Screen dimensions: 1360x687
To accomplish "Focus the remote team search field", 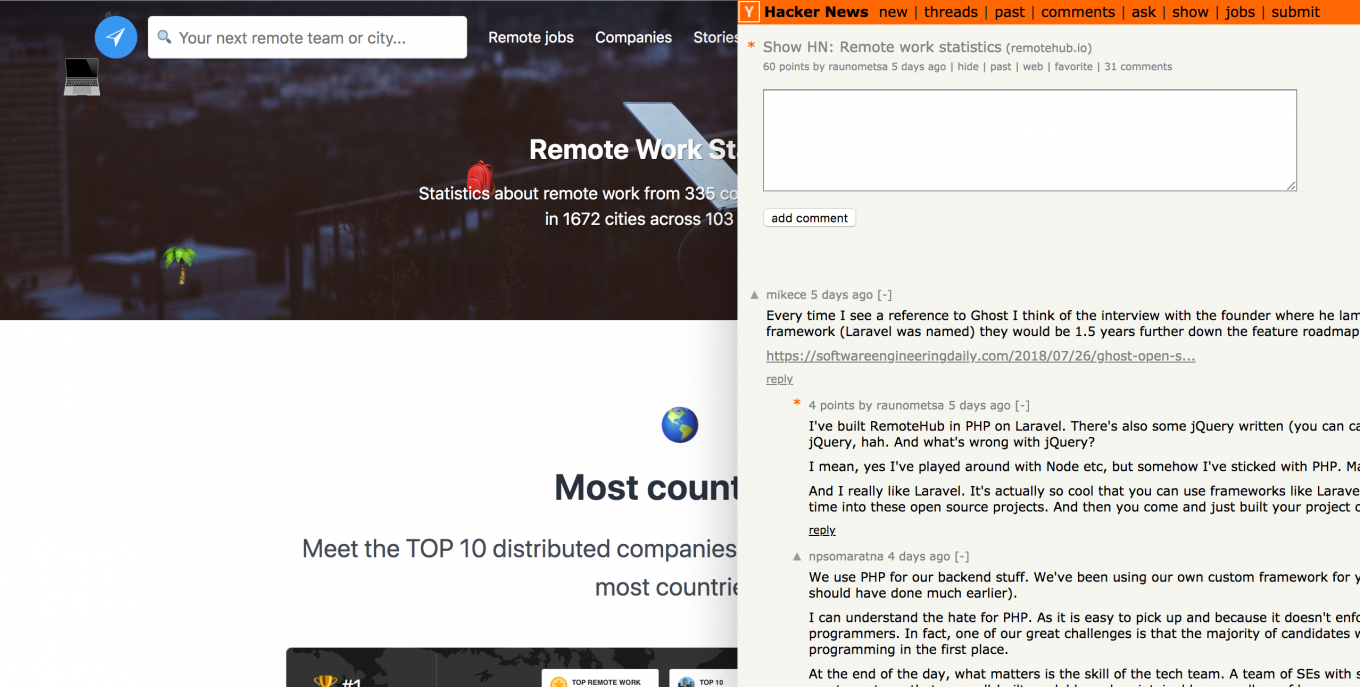I will [x=307, y=38].
